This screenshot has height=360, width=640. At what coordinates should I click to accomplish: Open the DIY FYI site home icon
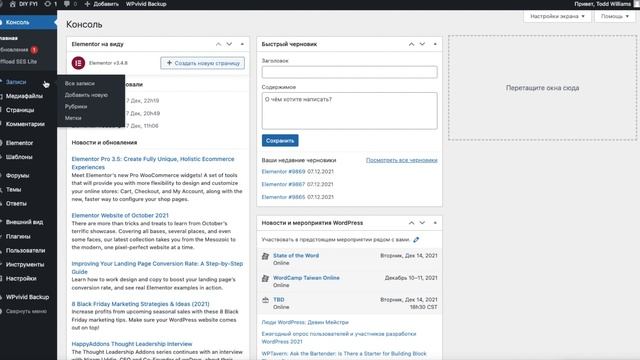(13, 4)
